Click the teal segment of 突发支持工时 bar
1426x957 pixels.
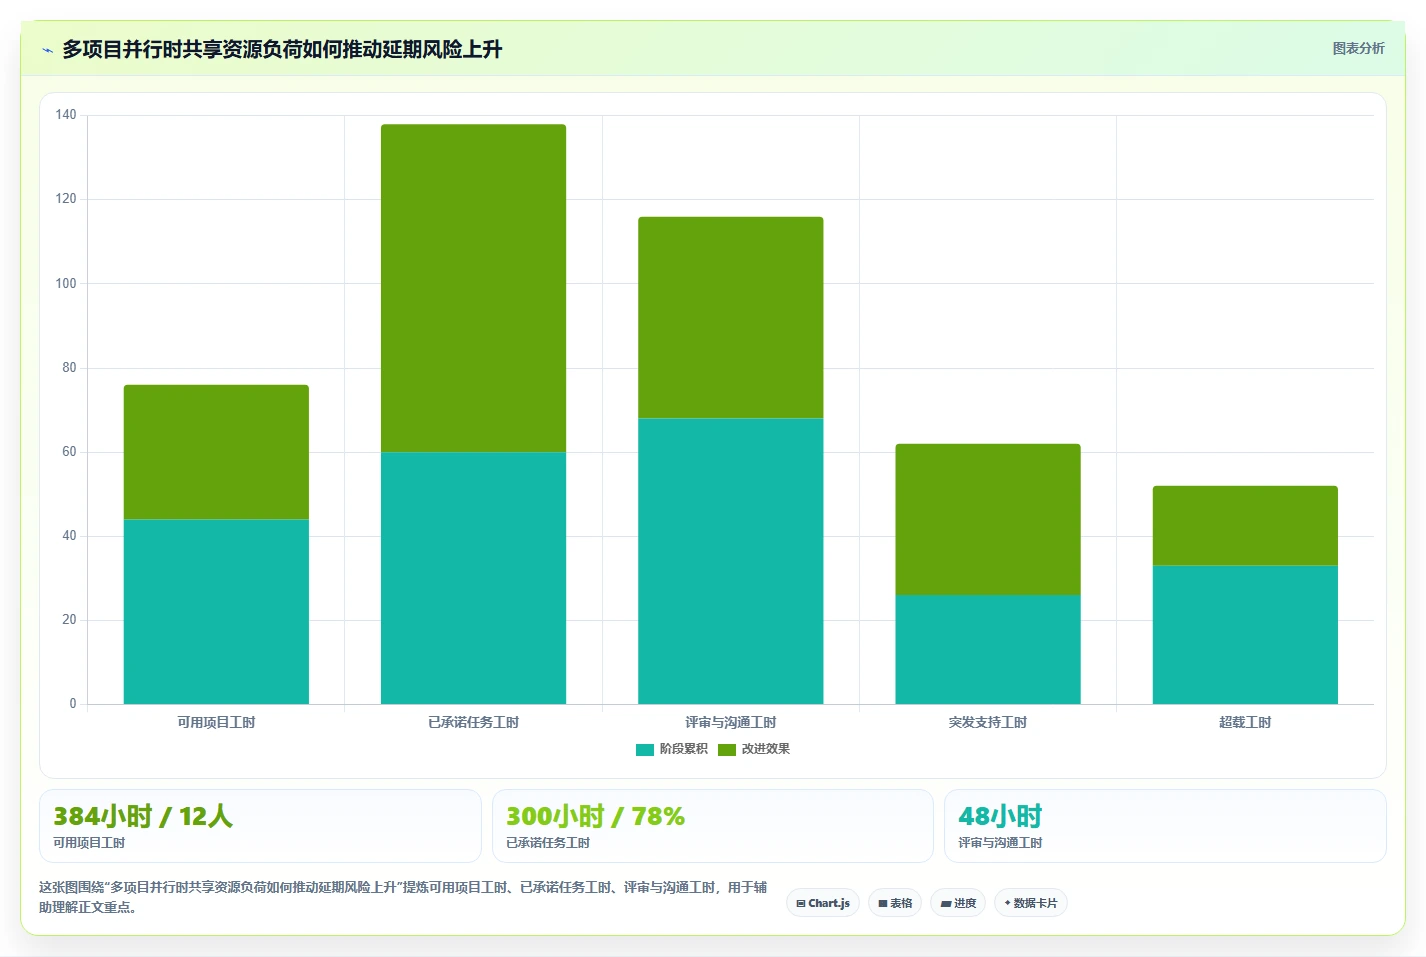tap(988, 649)
